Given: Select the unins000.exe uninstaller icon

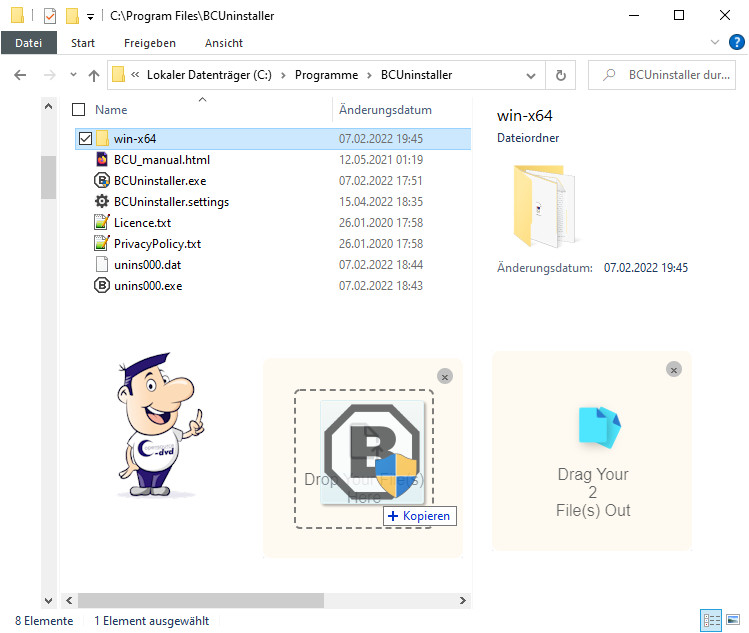Looking at the screenshot, I should coord(101,286).
